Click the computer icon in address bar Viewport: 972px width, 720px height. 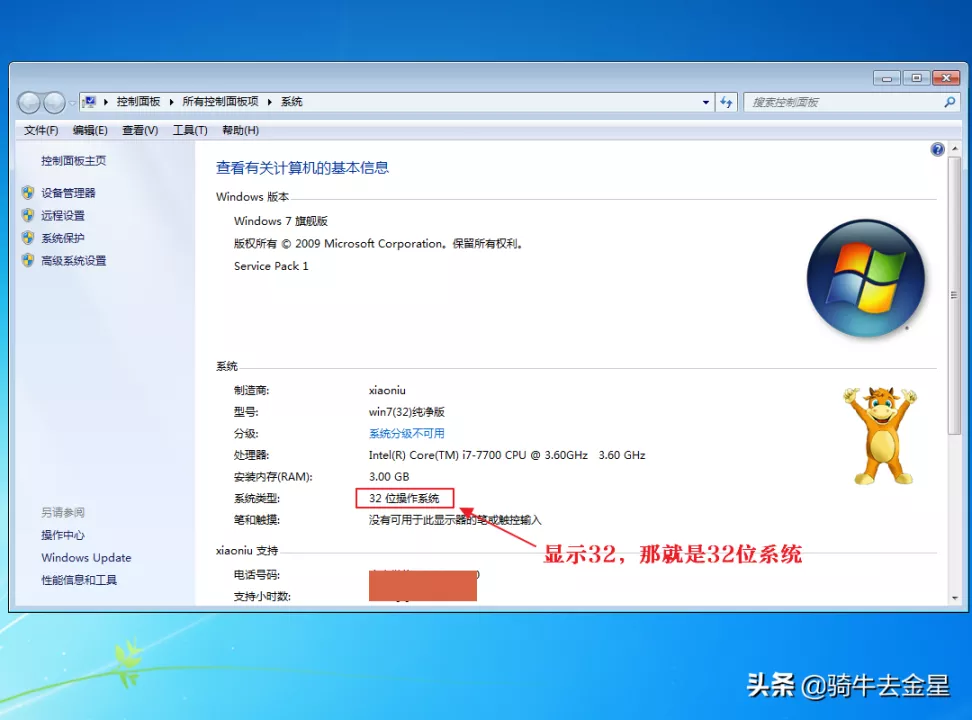point(90,102)
